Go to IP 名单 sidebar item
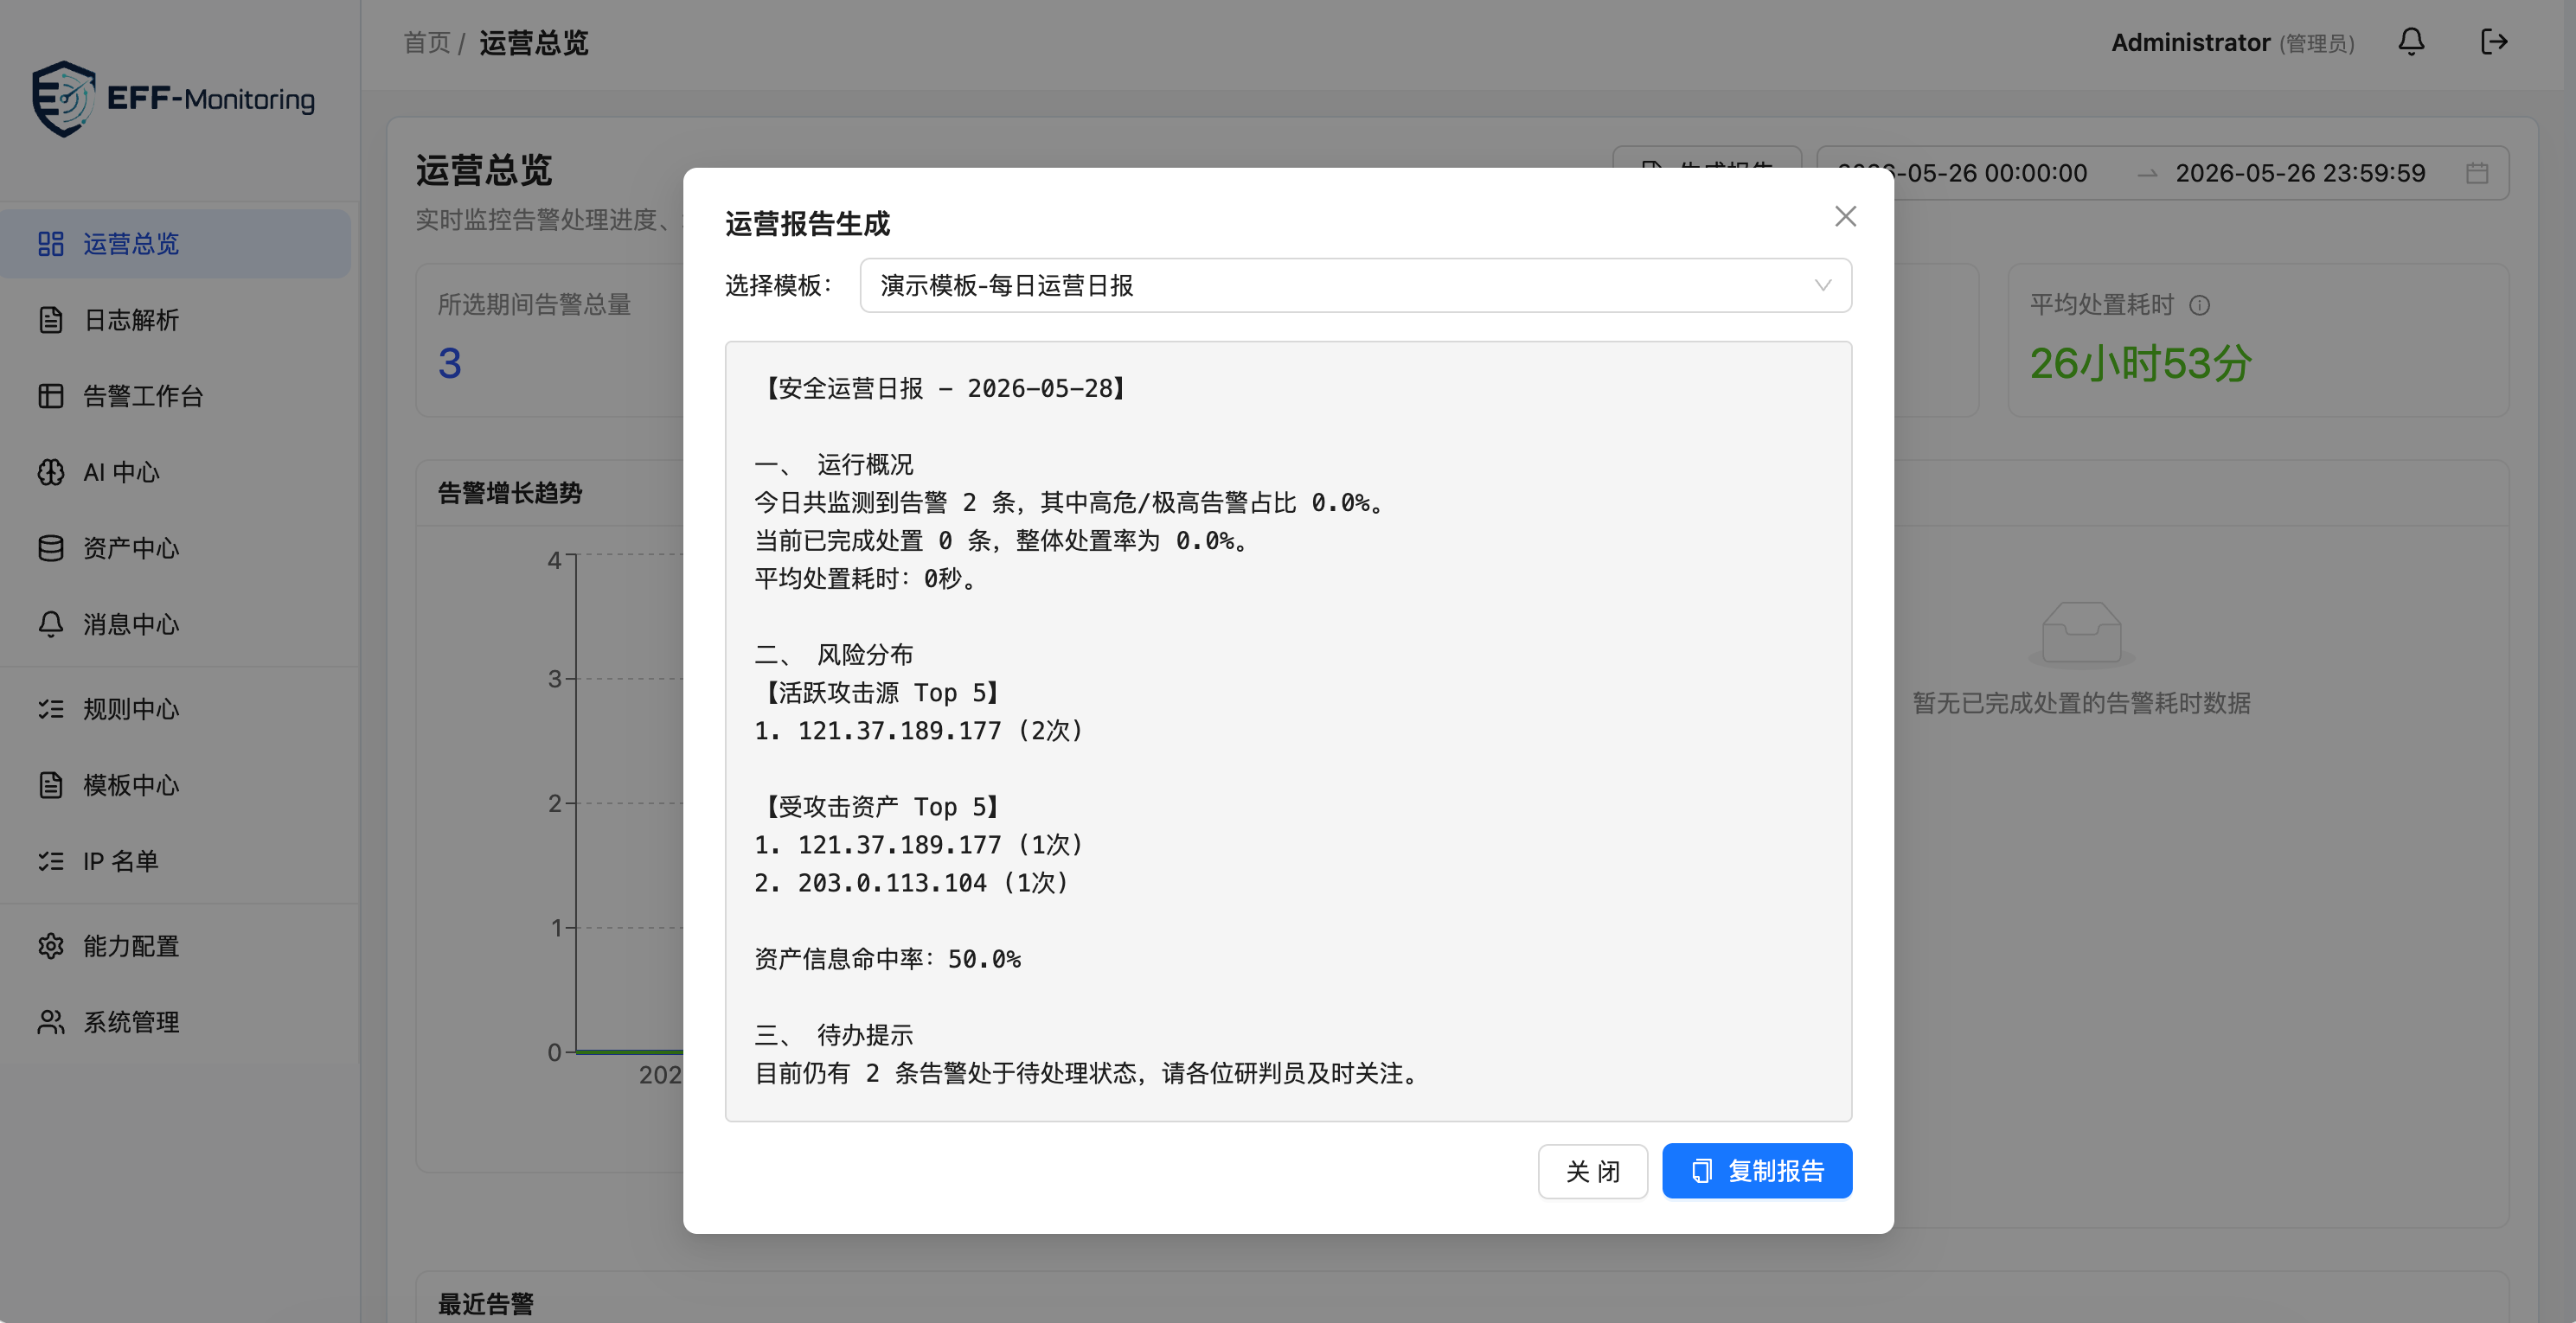The width and height of the screenshot is (2576, 1323). pos(175,861)
